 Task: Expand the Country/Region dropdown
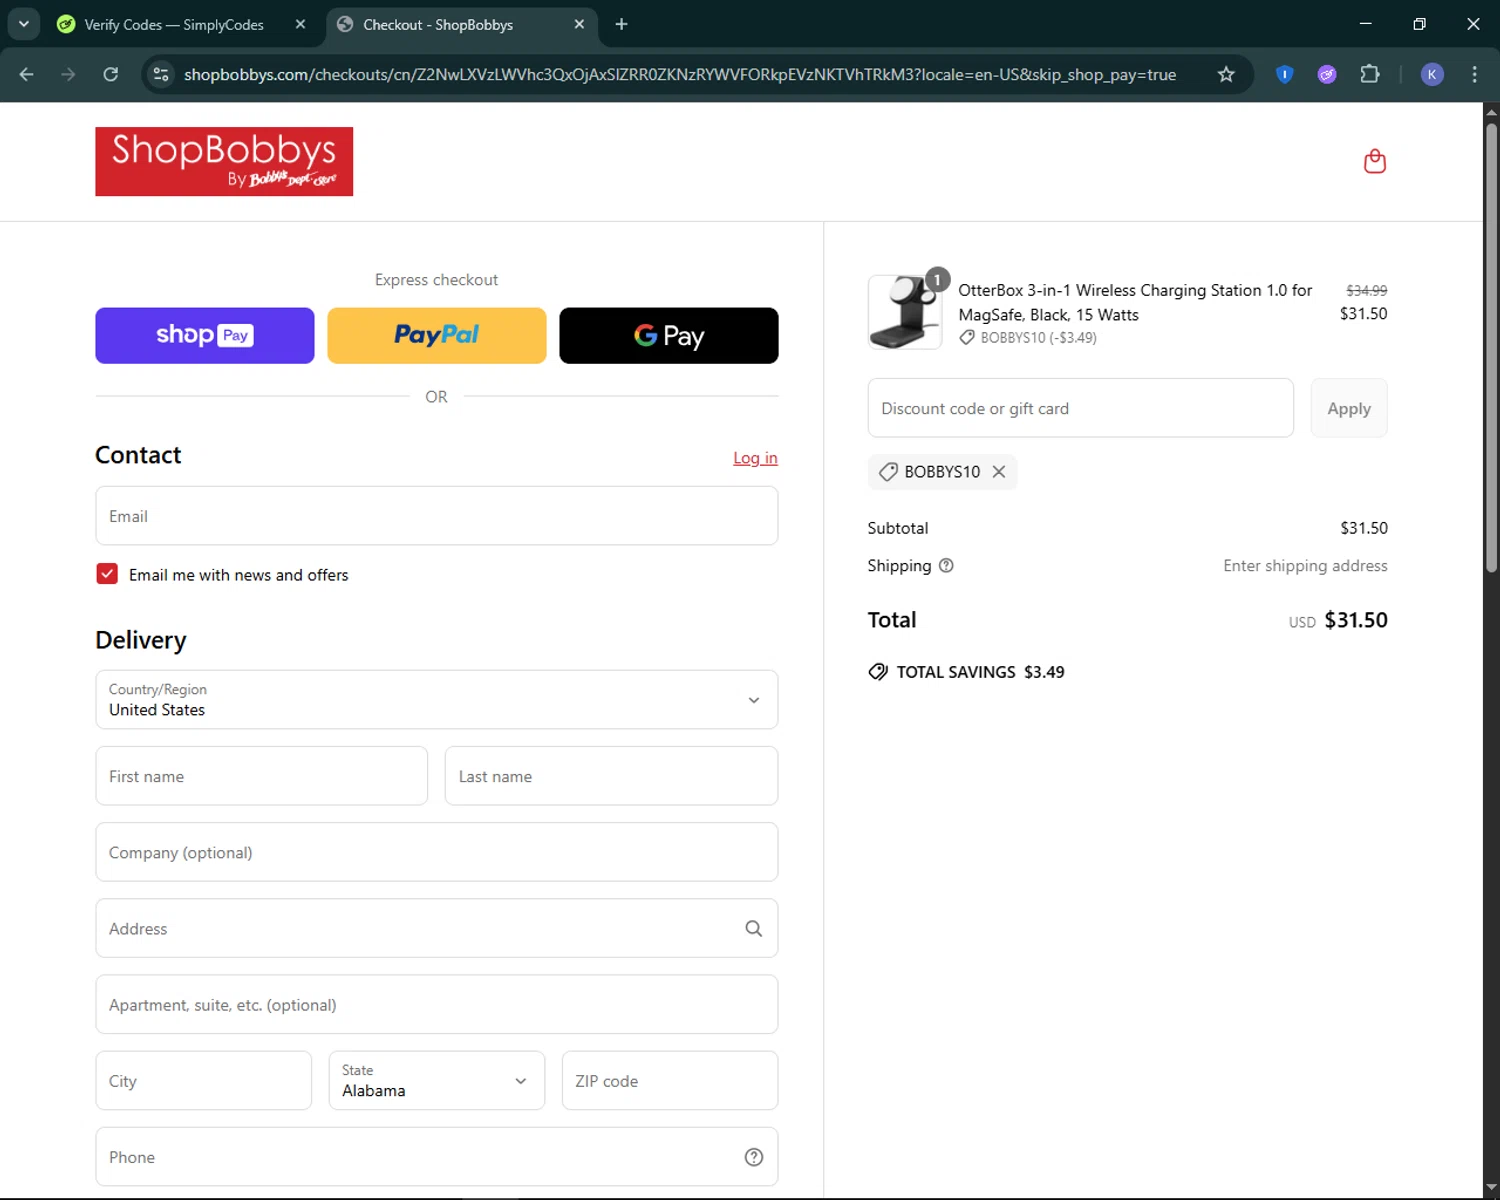[437, 700]
